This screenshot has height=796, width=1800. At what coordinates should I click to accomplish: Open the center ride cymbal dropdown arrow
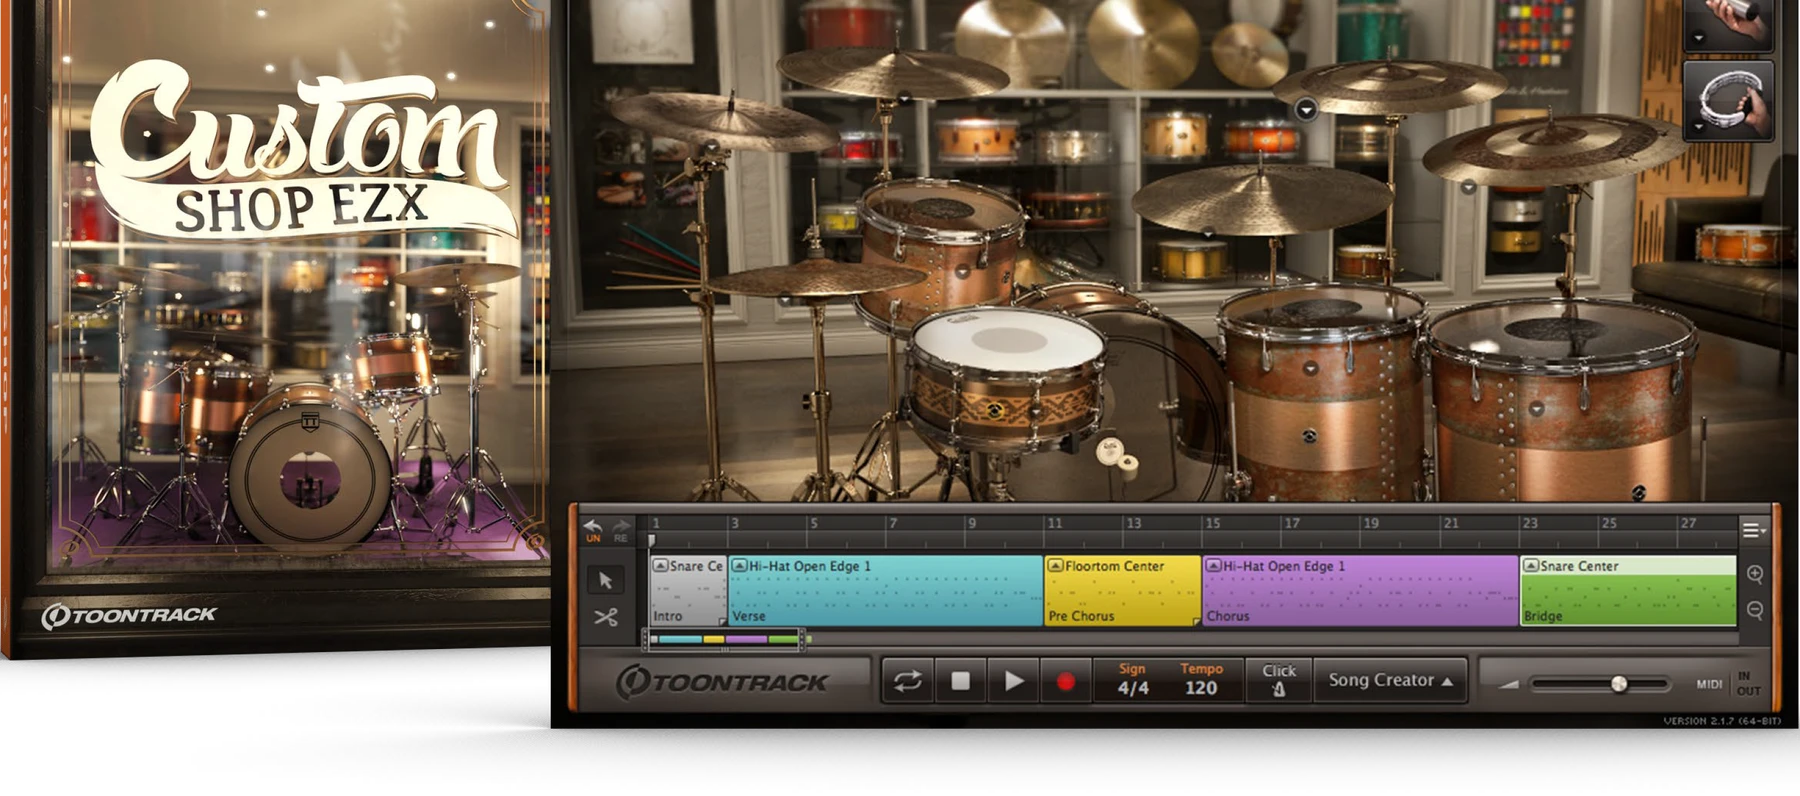[x=1208, y=233]
